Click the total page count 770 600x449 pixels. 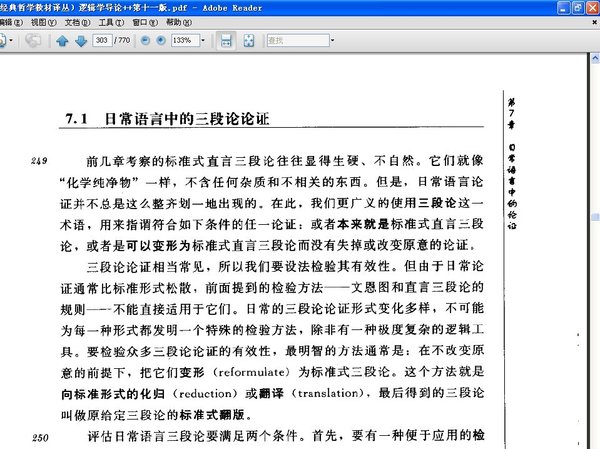coord(124,40)
